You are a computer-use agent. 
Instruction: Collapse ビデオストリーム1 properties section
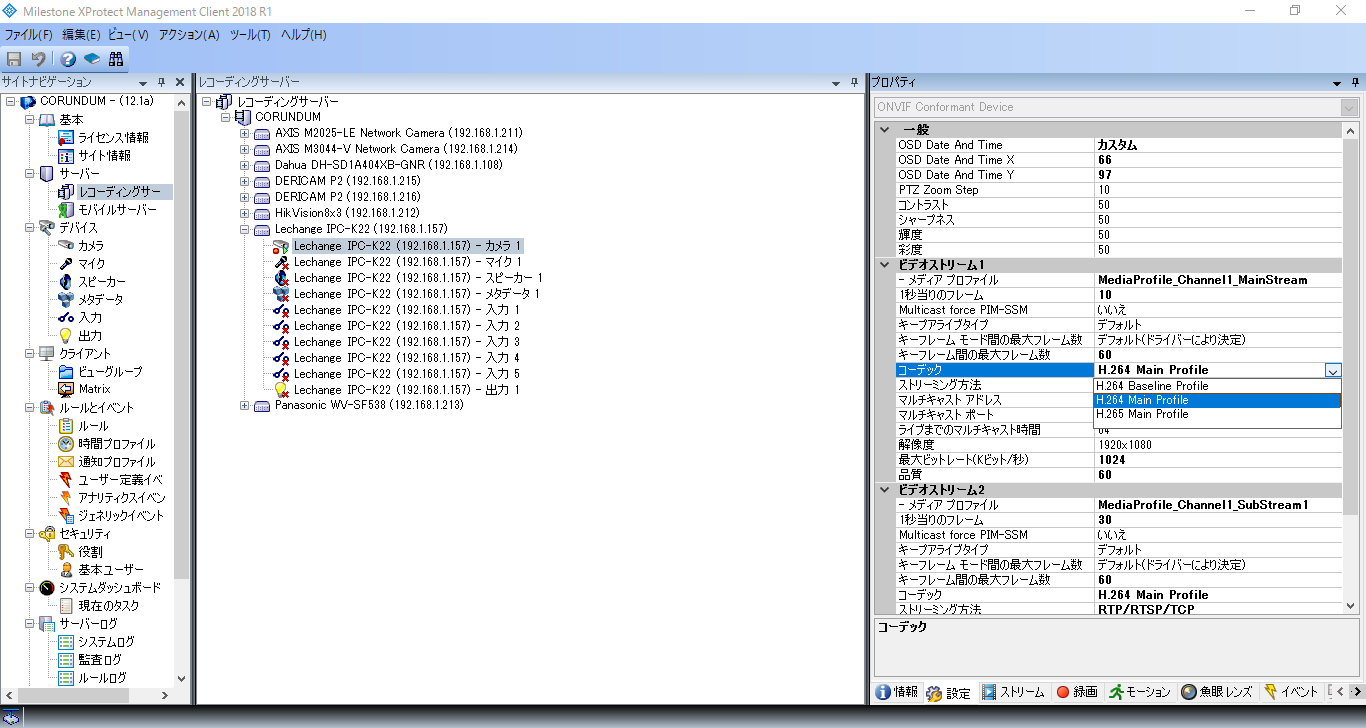coord(884,265)
